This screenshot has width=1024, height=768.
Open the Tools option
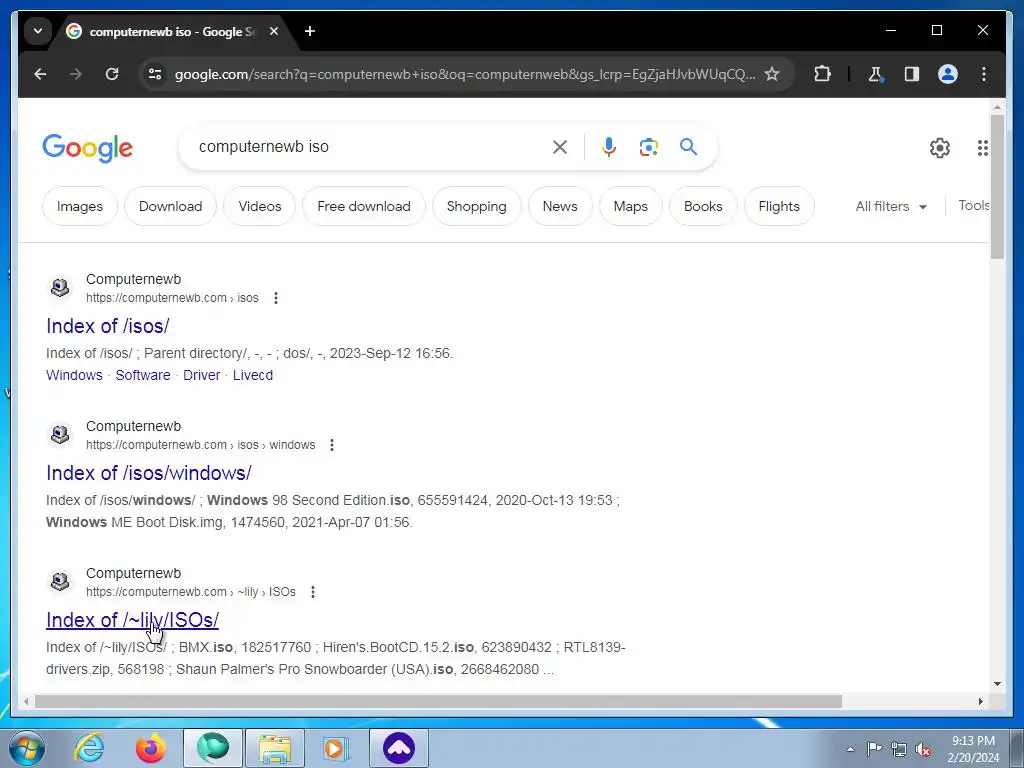point(974,206)
